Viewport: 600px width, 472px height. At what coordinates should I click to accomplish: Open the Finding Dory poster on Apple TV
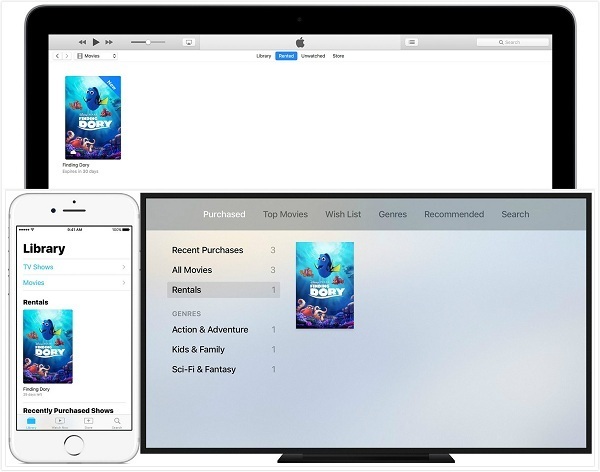click(325, 285)
